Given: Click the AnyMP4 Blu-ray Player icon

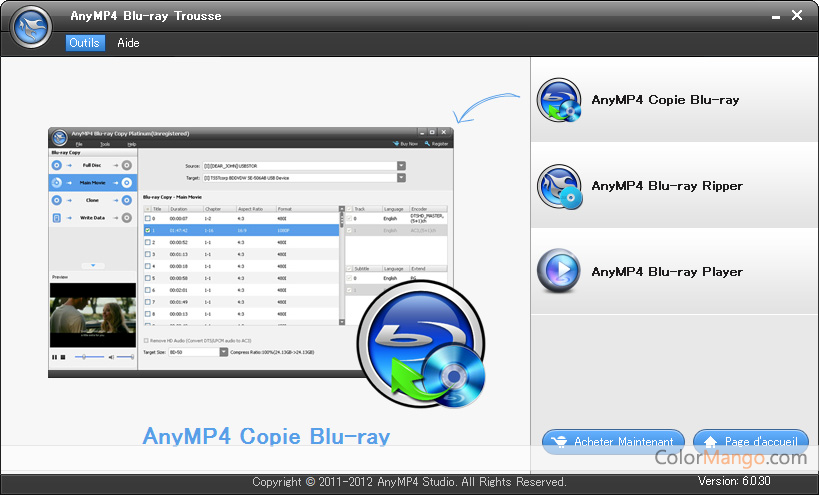Looking at the screenshot, I should (559, 271).
